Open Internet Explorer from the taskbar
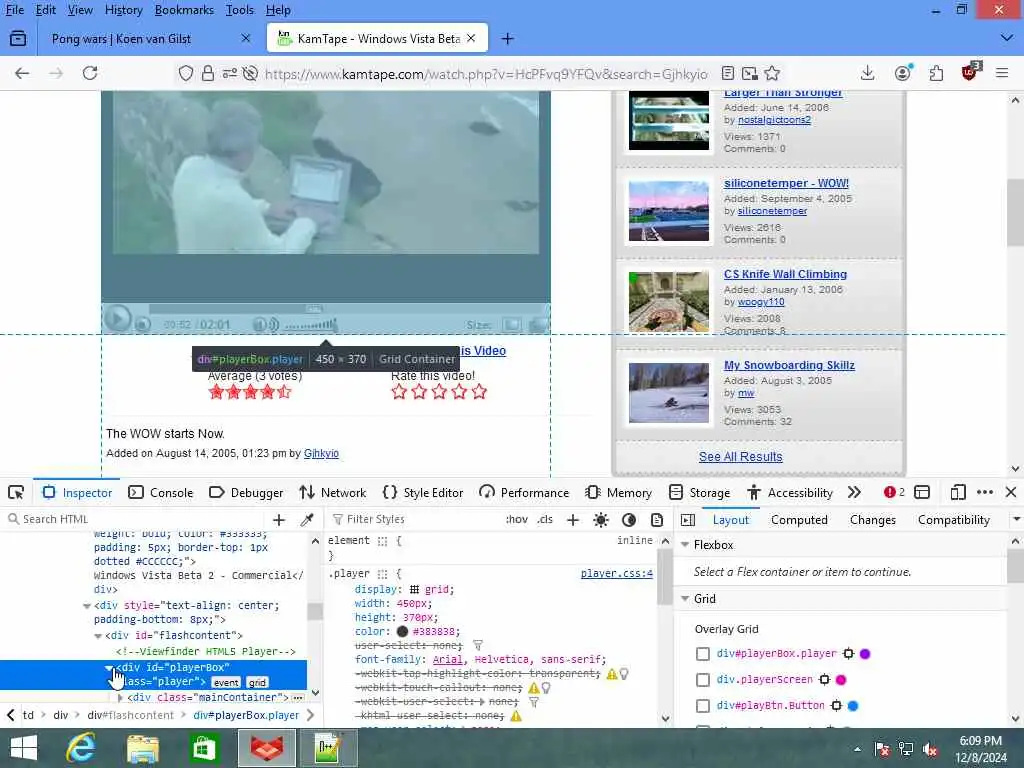Viewport: 1024px width, 768px height. [81, 748]
